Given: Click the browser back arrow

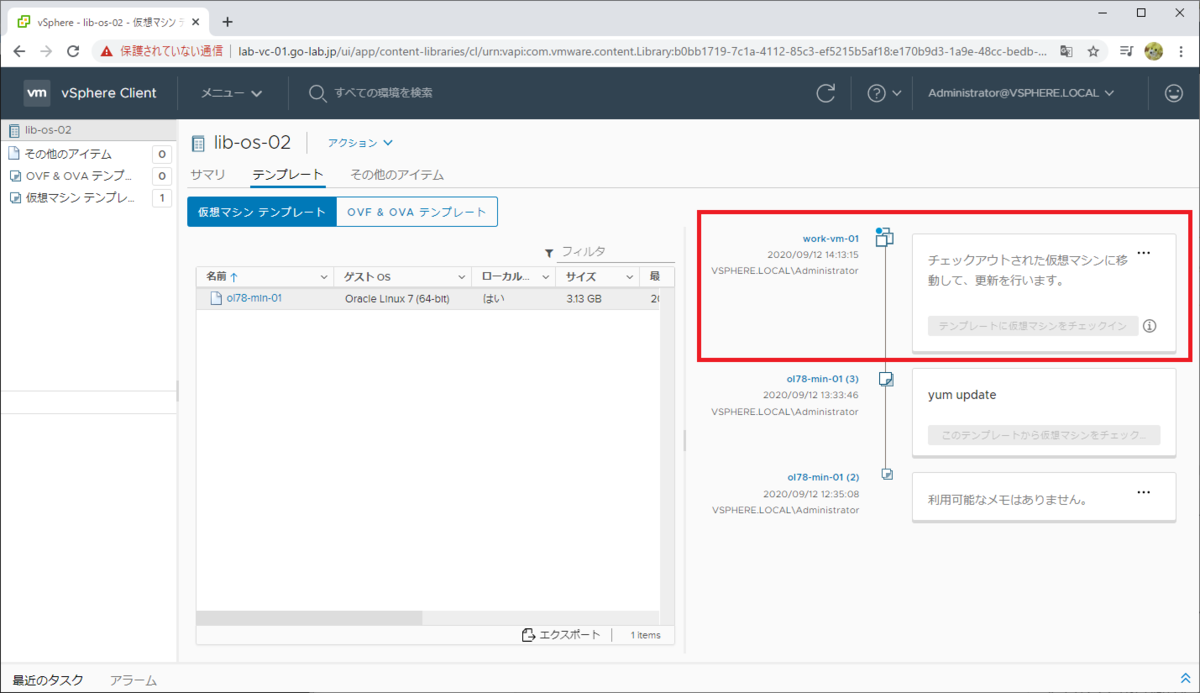Looking at the screenshot, I should [20, 51].
